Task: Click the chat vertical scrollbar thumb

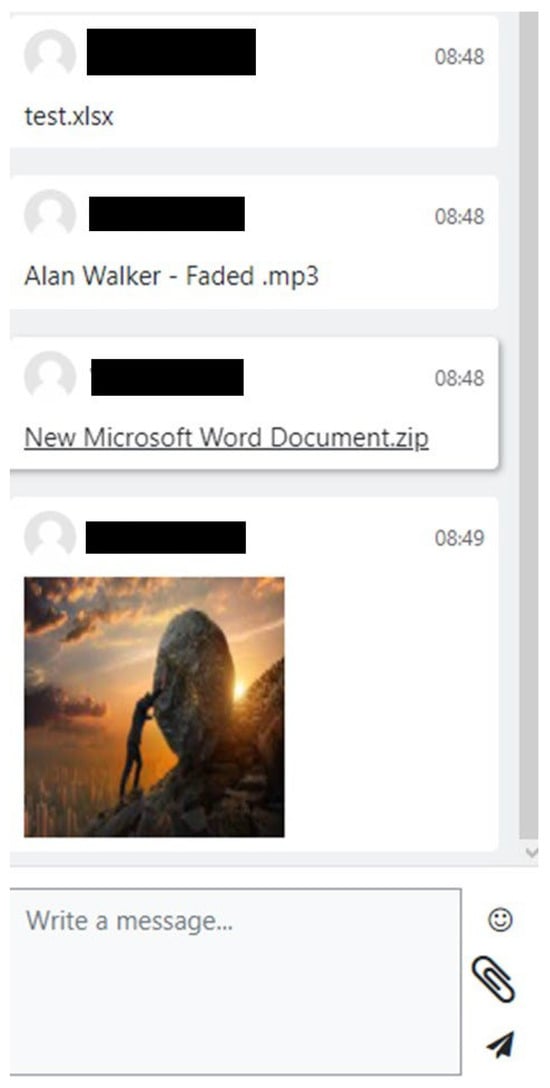Action: click(x=528, y=425)
